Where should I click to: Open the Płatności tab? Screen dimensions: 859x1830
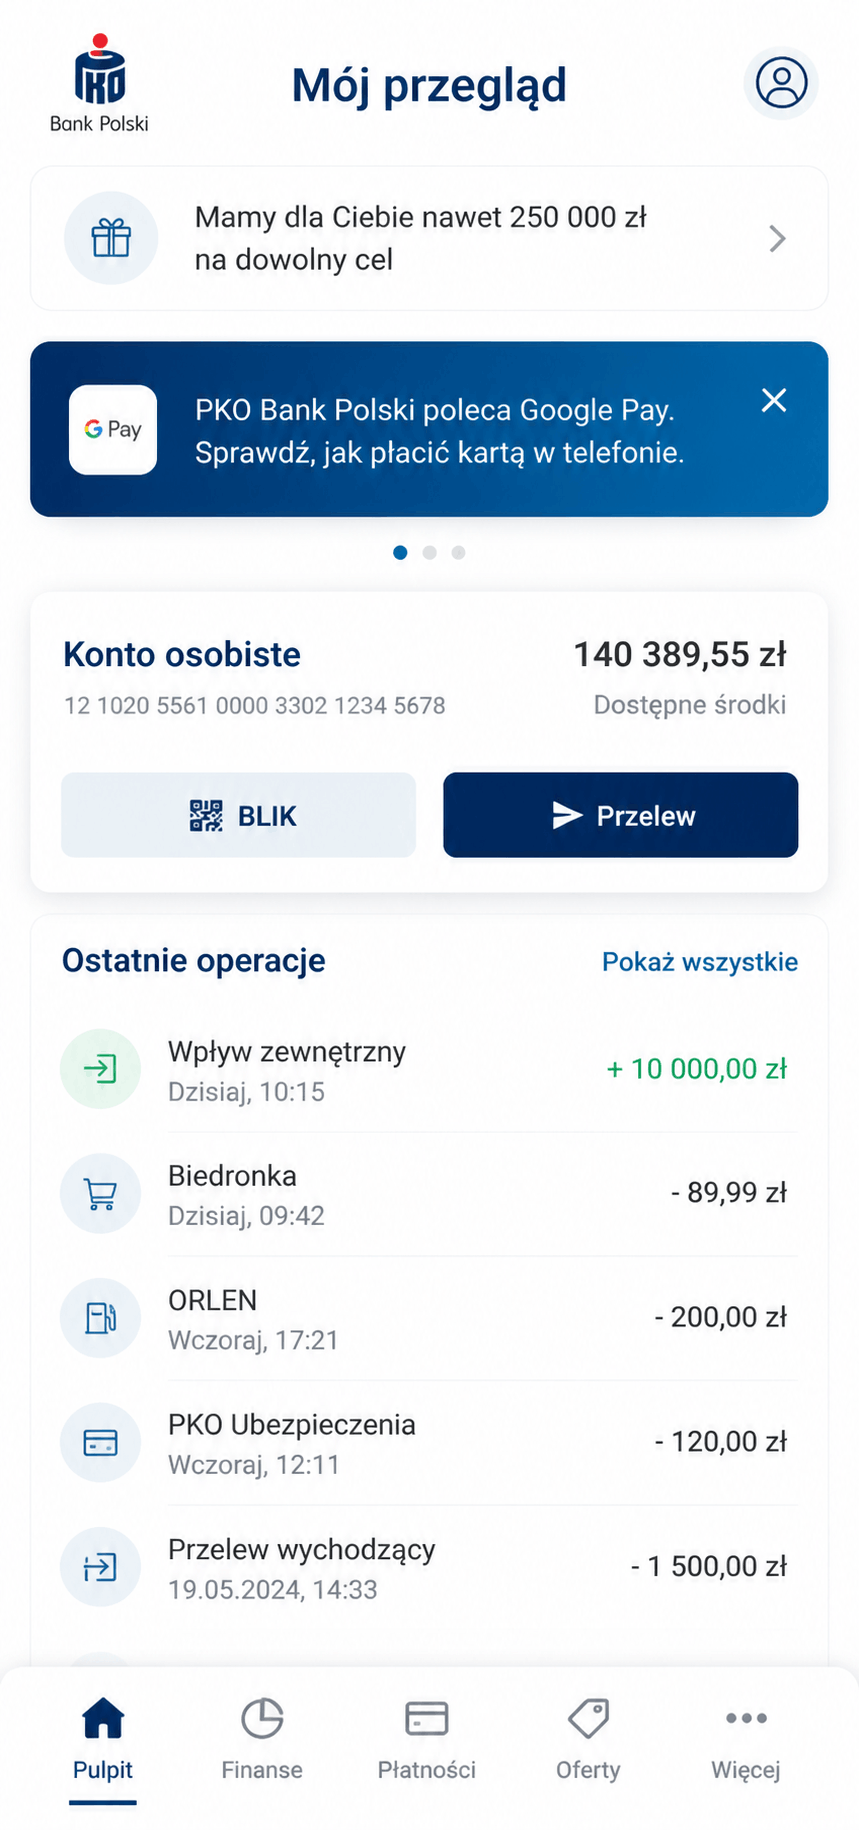[x=426, y=1740]
